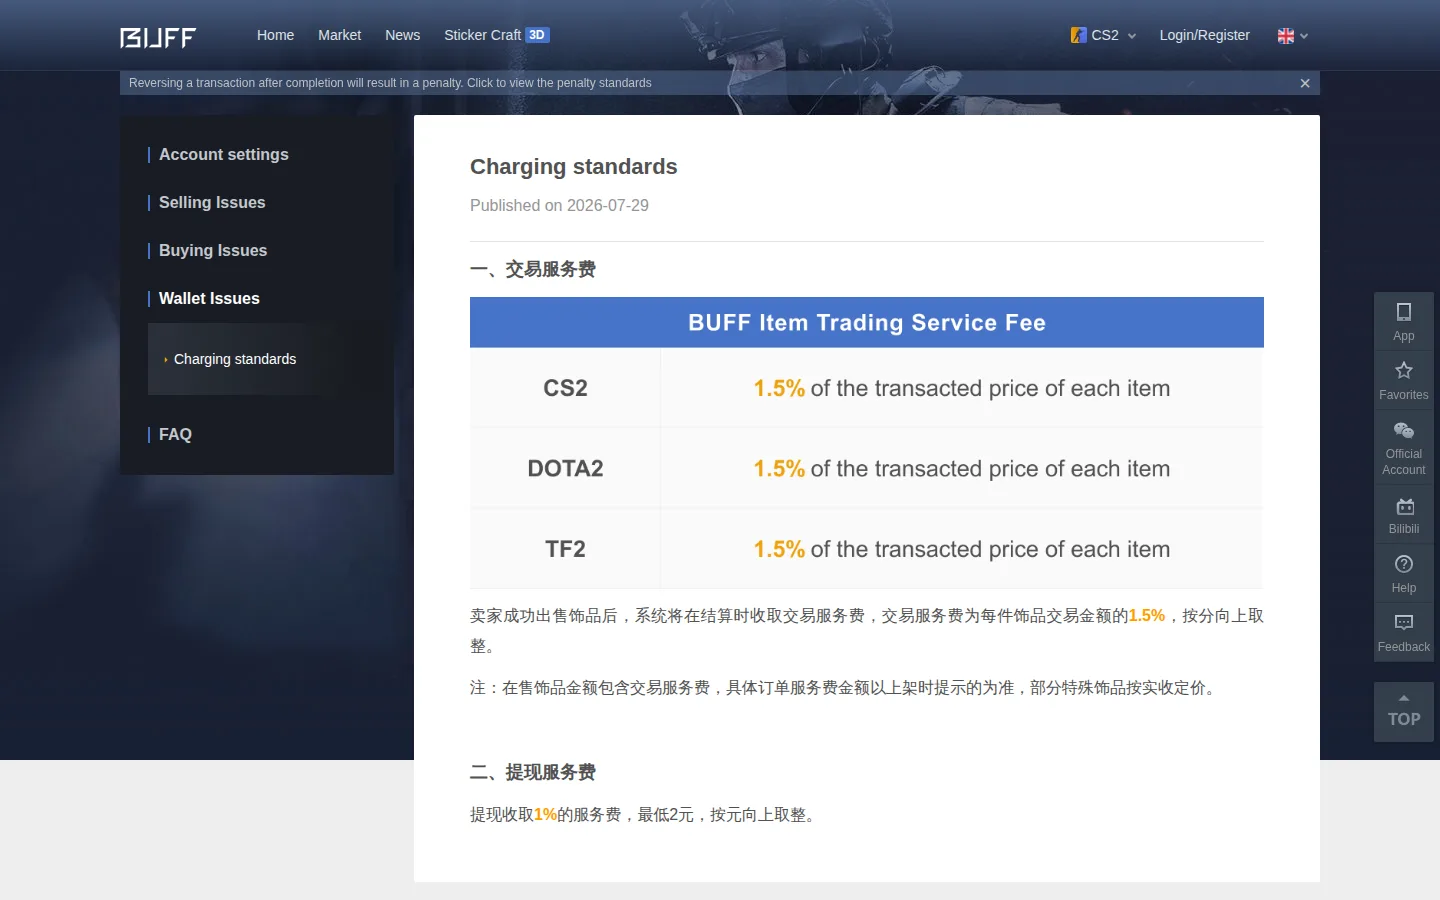The image size is (1440, 900).
Task: Click the 1% withdrawal fee text
Action: click(545, 815)
